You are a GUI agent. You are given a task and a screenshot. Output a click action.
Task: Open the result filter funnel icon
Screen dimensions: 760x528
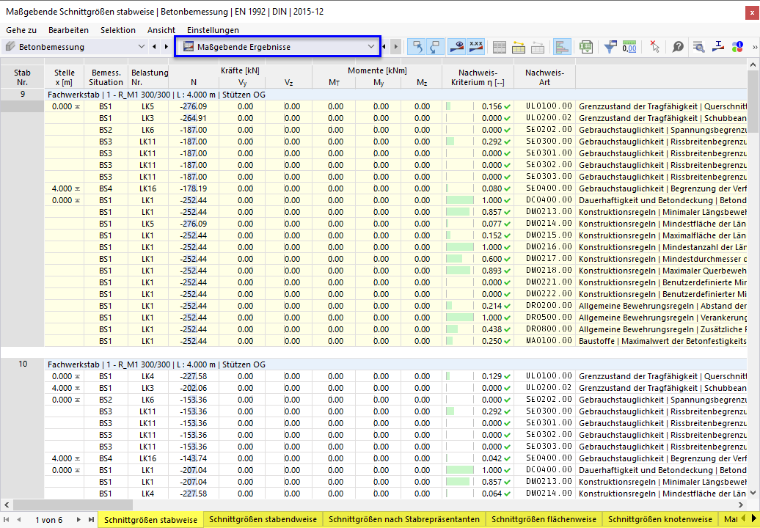coord(610,47)
